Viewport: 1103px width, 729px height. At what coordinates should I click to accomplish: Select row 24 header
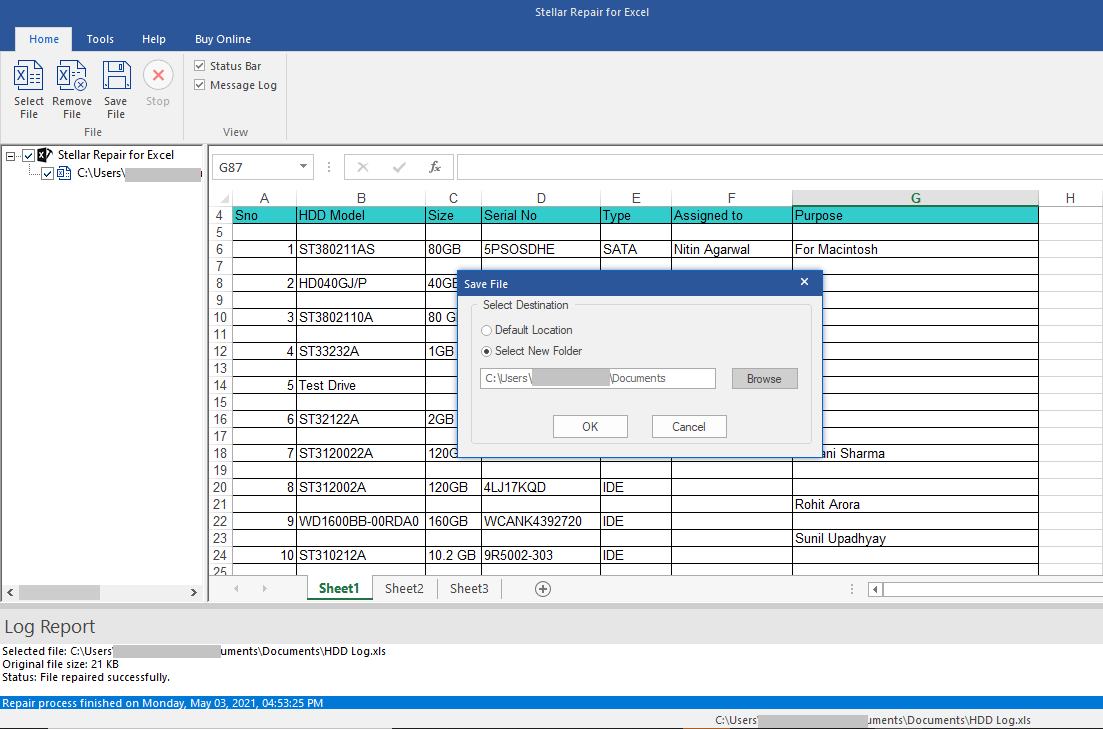(x=220, y=555)
